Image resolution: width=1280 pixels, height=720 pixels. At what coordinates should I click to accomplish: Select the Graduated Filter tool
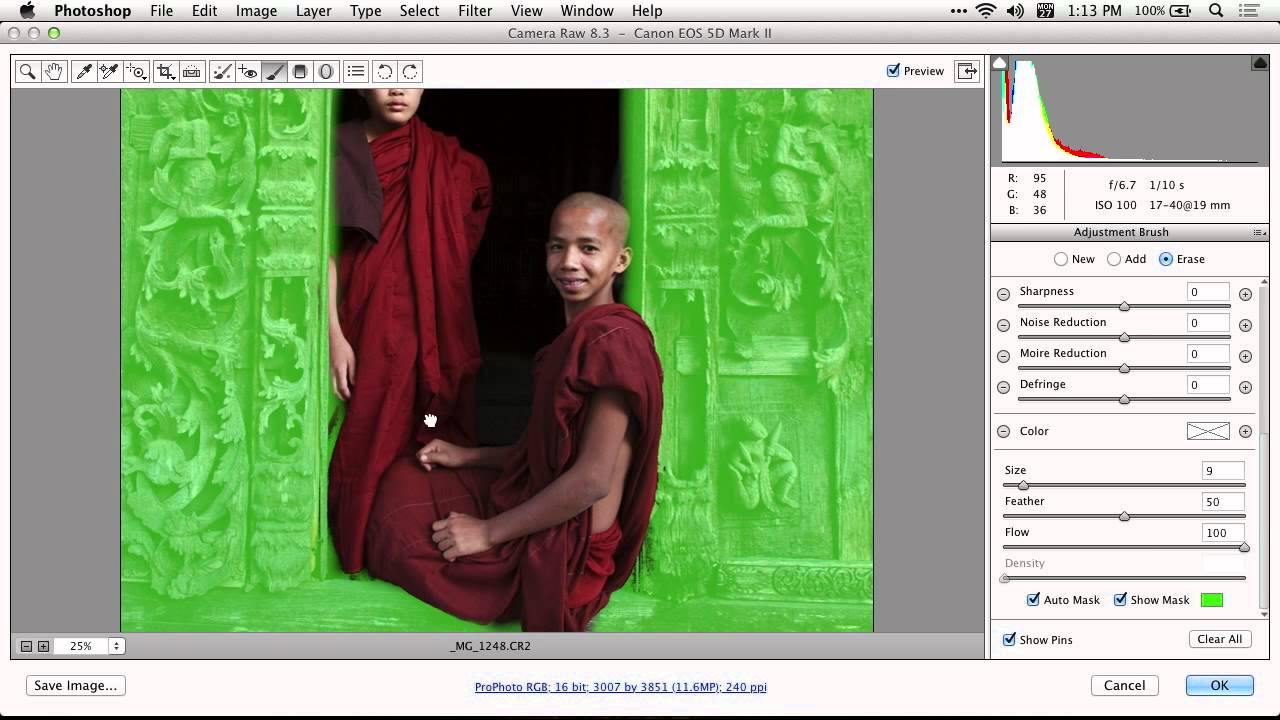pyautogui.click(x=300, y=71)
